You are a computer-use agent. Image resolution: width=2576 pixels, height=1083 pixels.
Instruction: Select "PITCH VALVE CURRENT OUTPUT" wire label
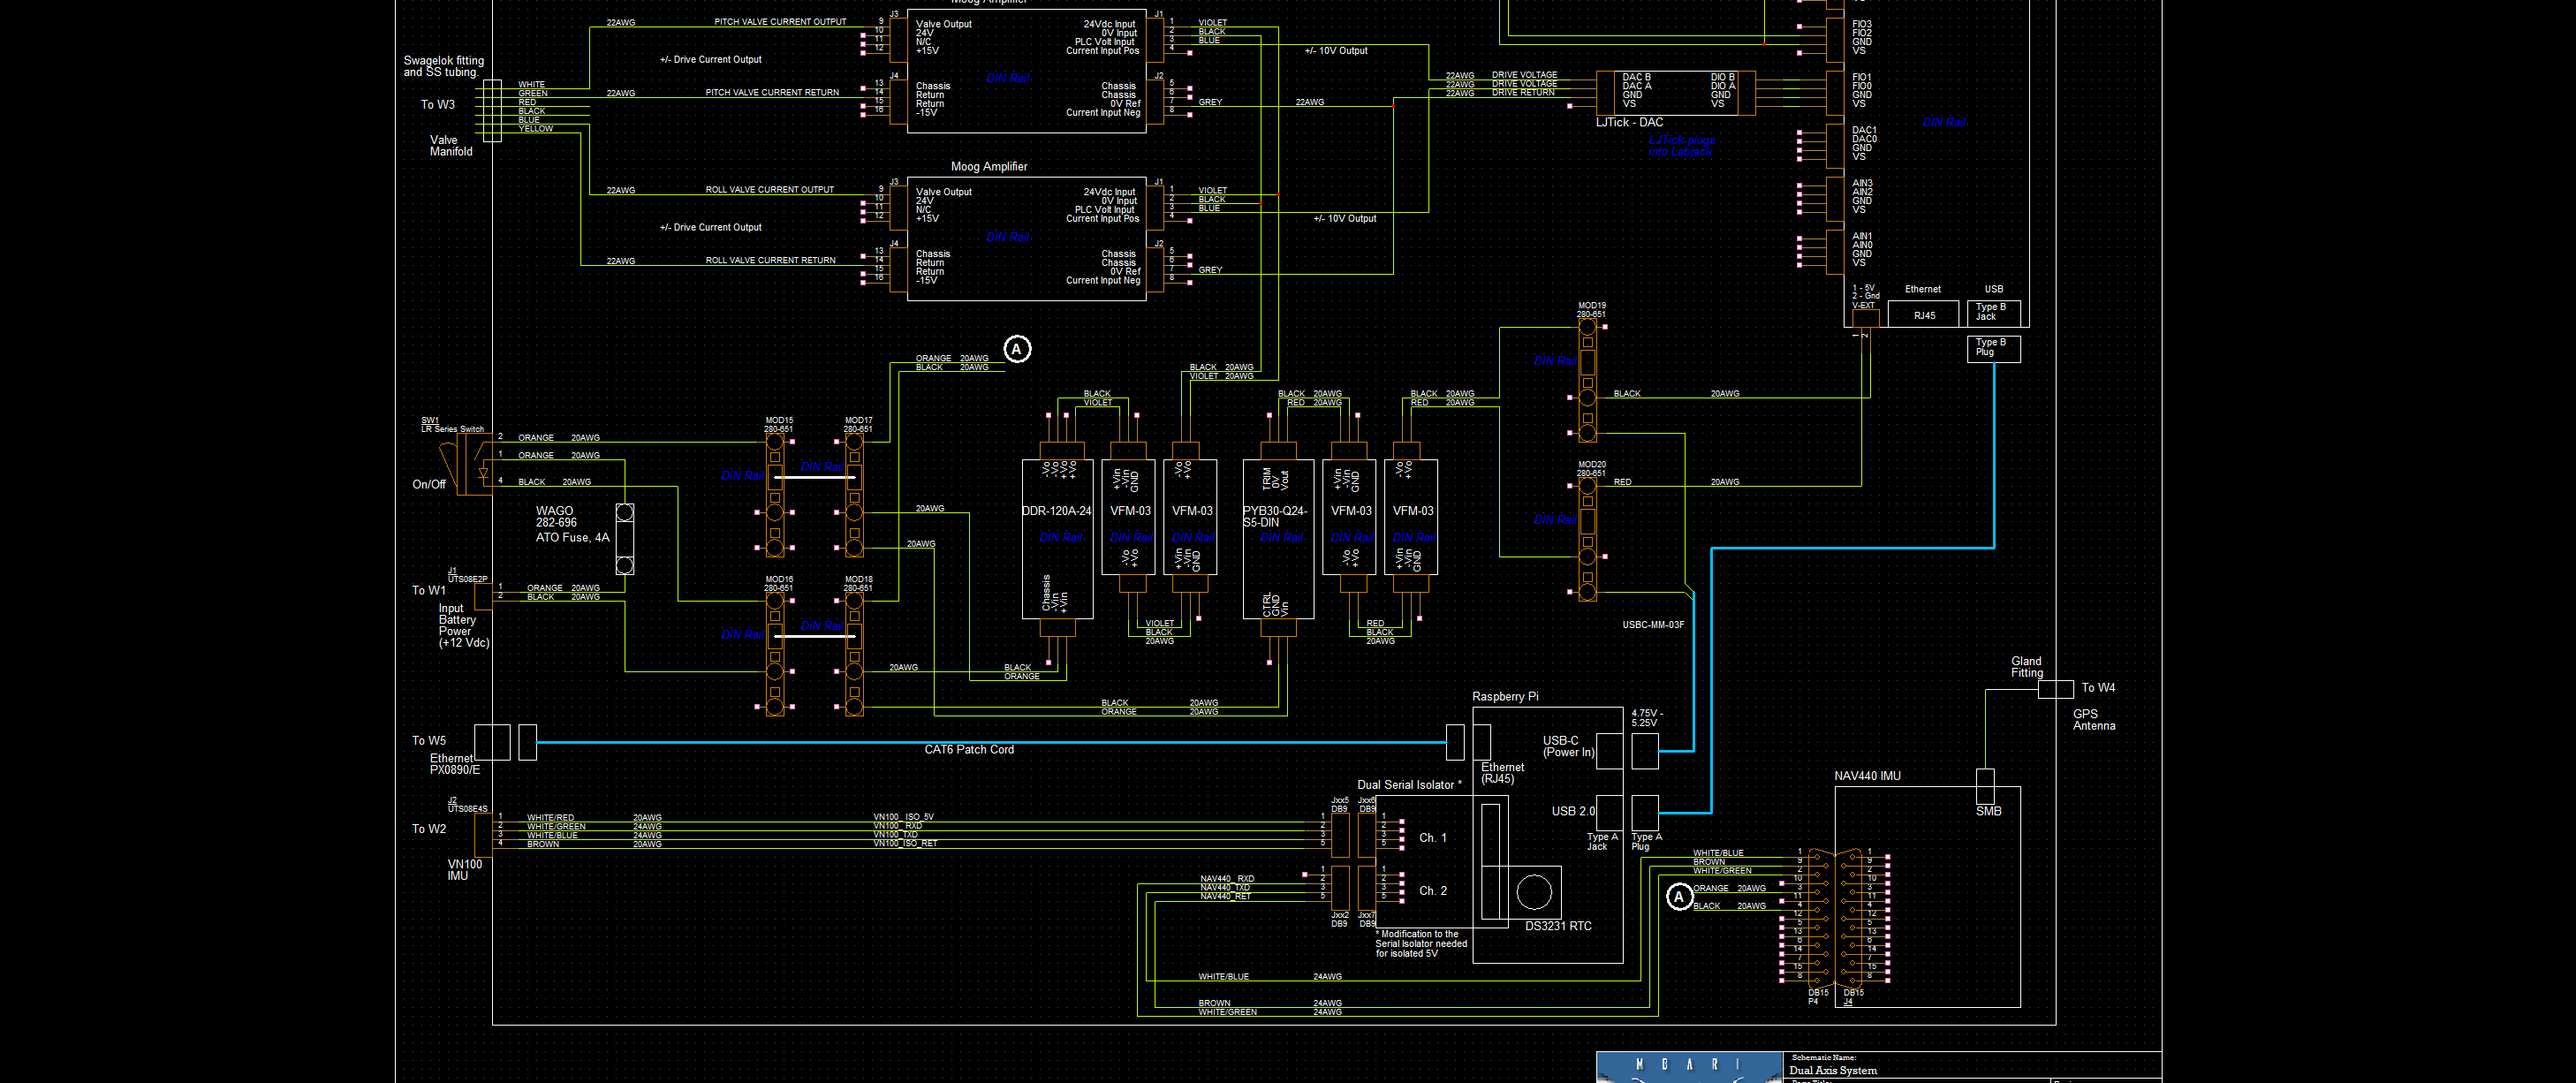pos(780,22)
